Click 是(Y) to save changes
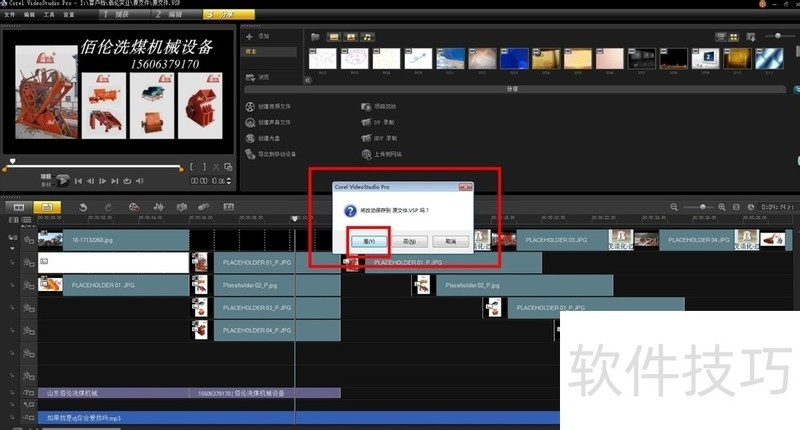800x430 pixels. pyautogui.click(x=369, y=241)
